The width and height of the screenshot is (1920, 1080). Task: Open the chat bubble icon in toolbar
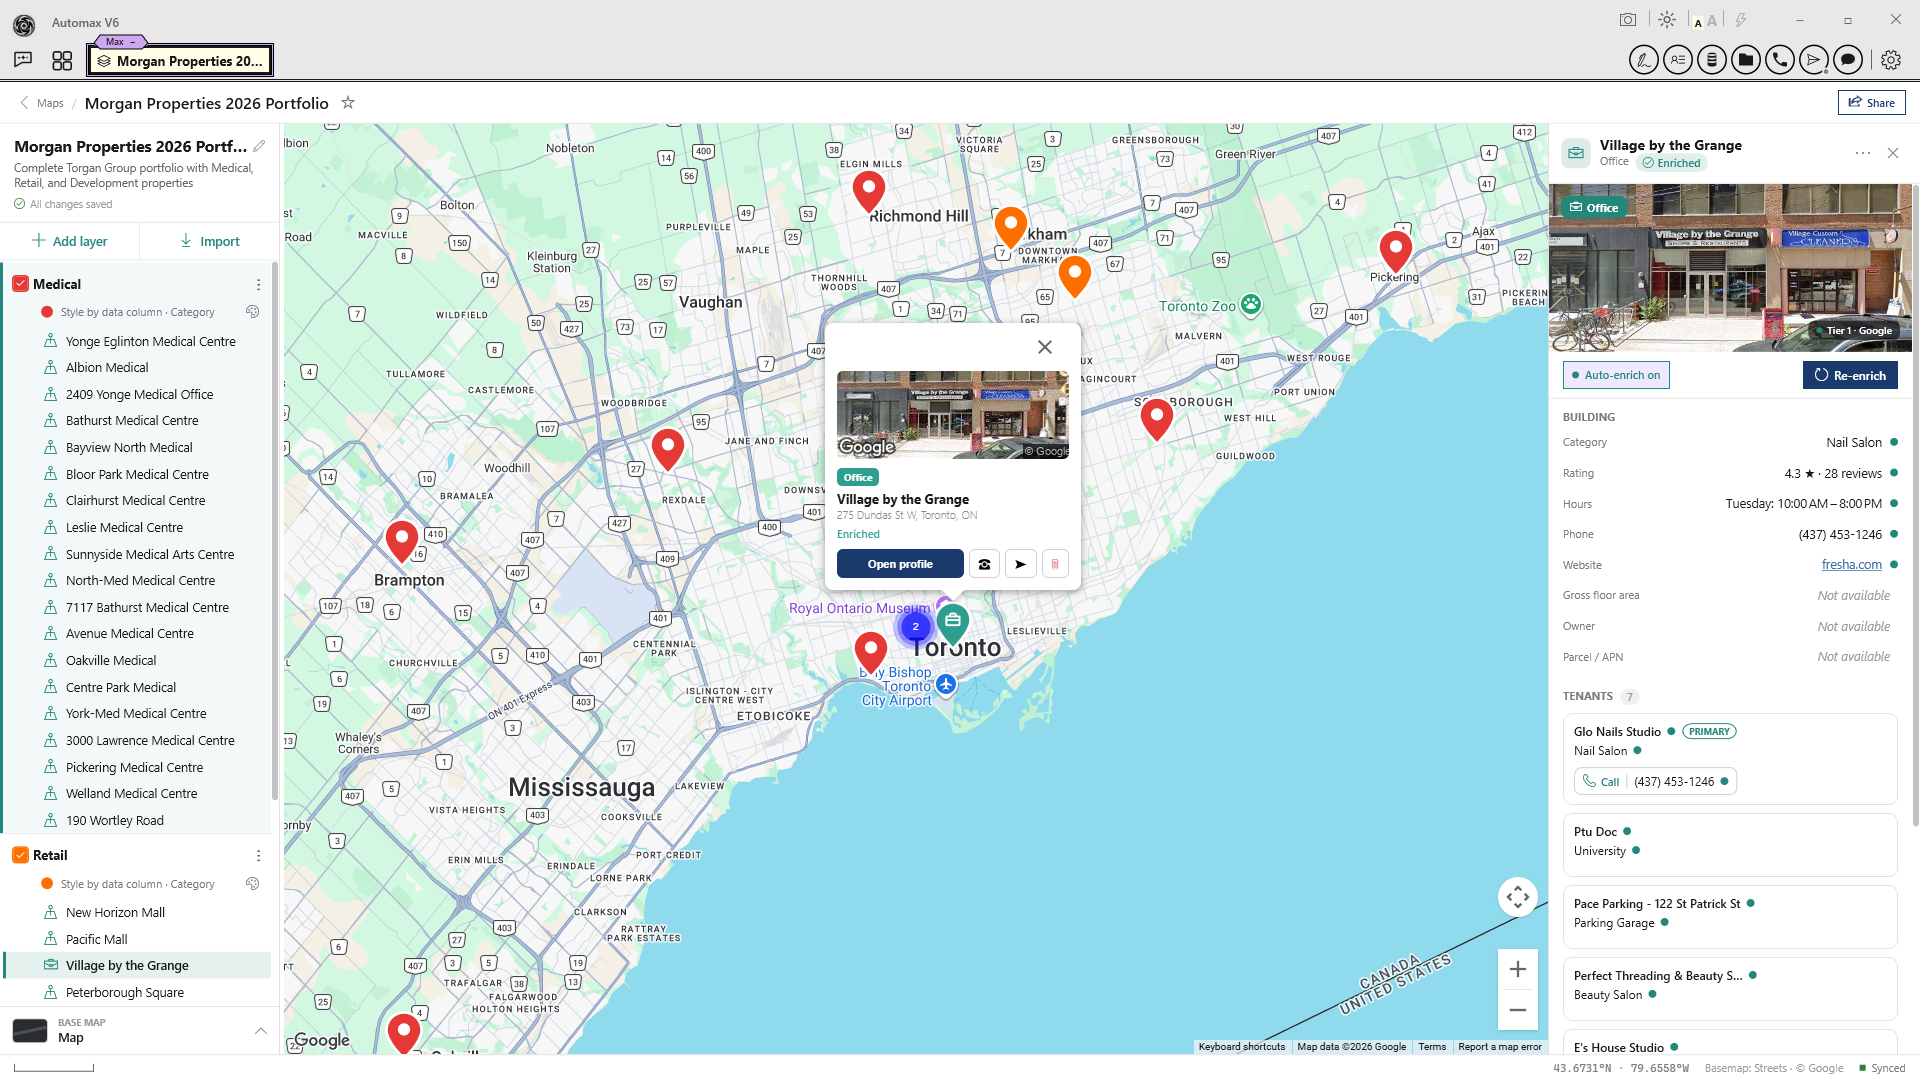click(1848, 60)
